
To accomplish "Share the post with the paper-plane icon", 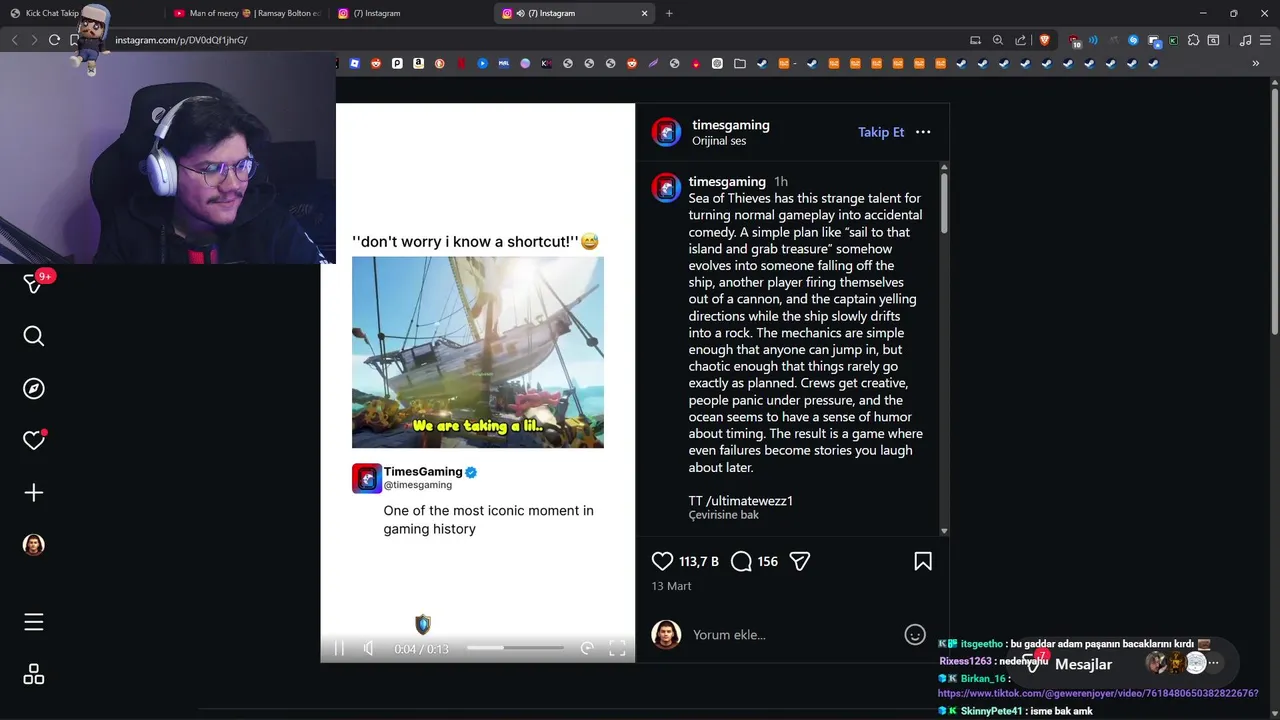I will 800,561.
